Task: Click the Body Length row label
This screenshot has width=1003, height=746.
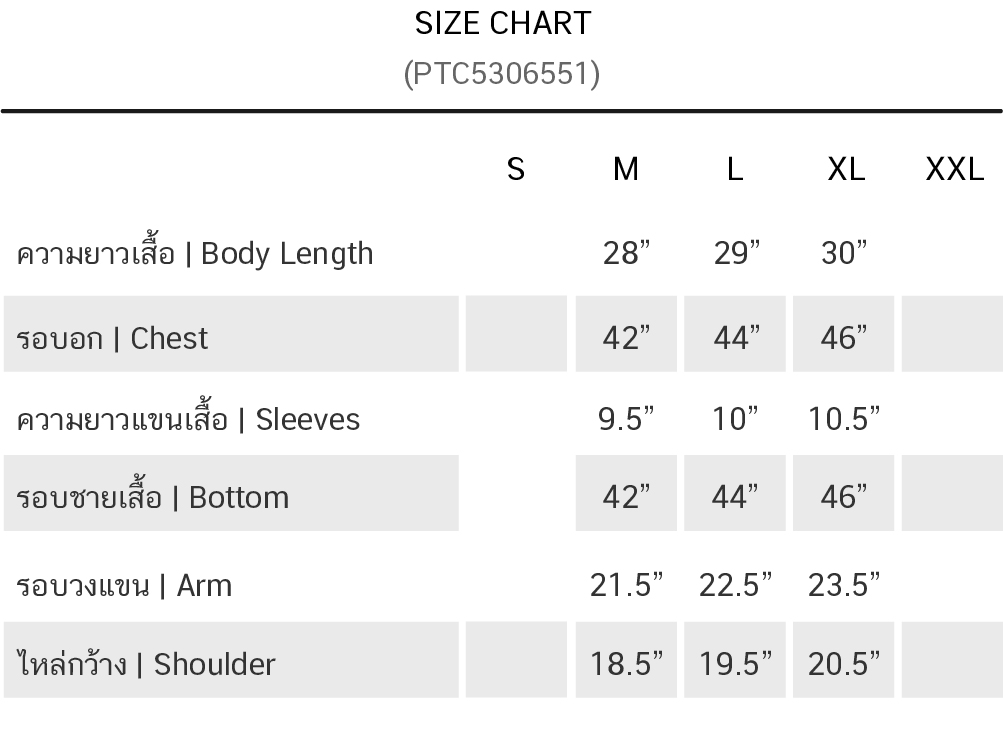Action: click(x=195, y=254)
